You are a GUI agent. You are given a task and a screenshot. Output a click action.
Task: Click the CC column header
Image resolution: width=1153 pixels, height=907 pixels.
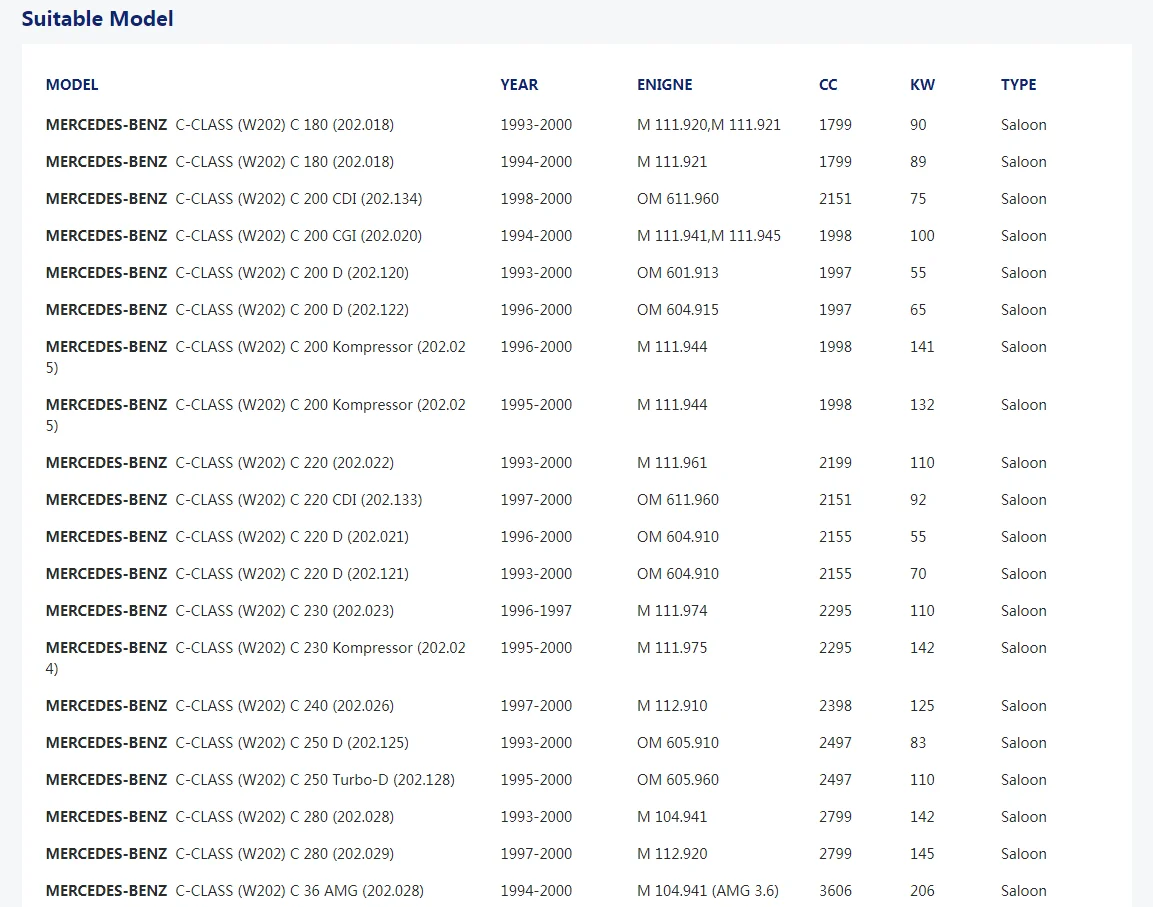tap(828, 85)
